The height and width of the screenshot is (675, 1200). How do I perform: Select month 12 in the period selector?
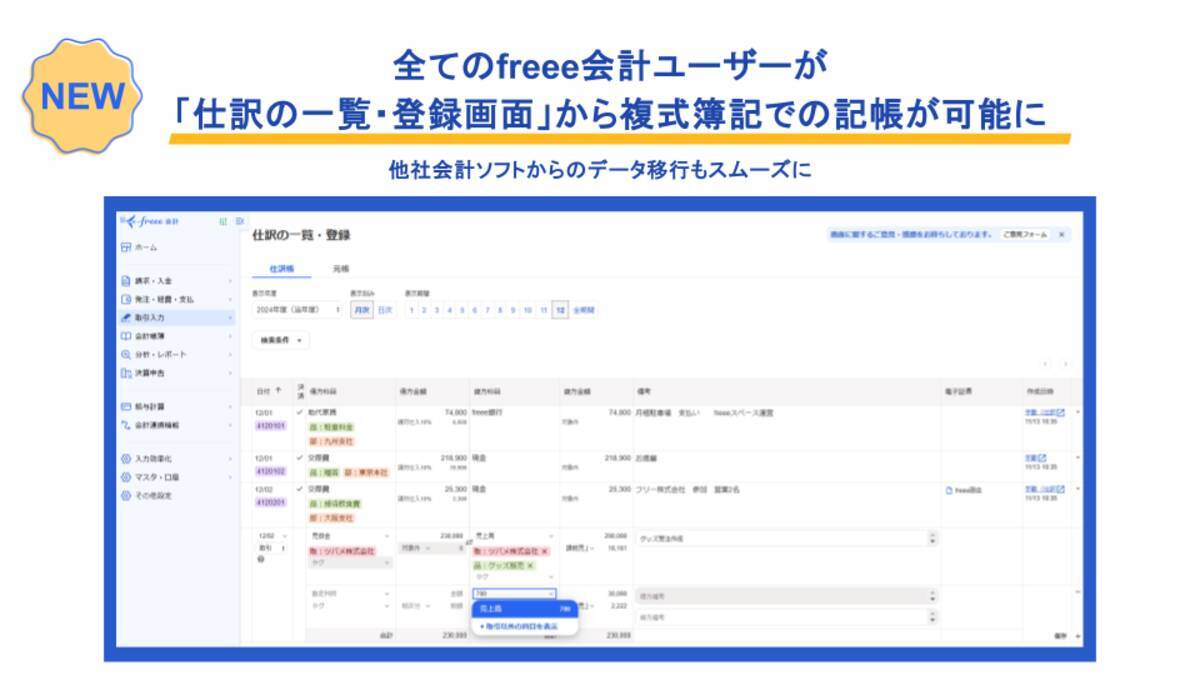point(560,308)
